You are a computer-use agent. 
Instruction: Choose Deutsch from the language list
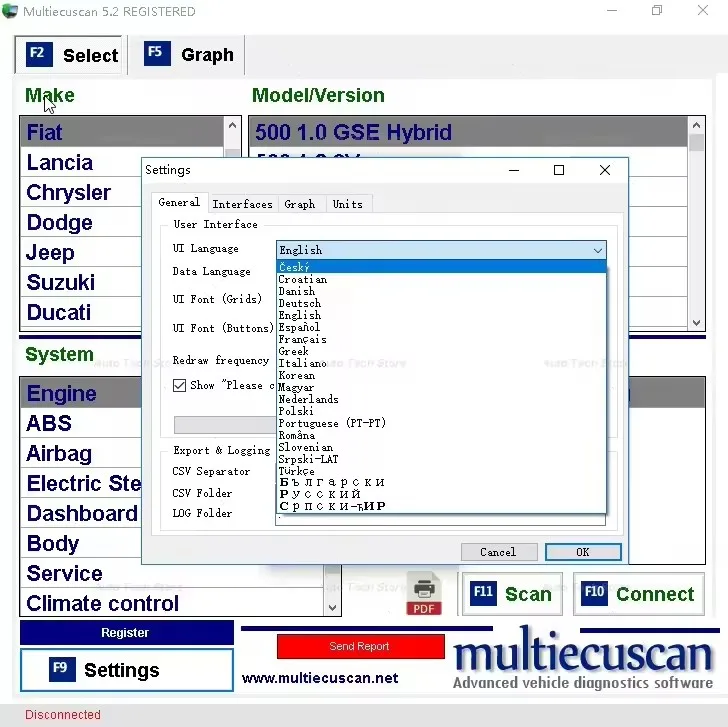coord(300,303)
